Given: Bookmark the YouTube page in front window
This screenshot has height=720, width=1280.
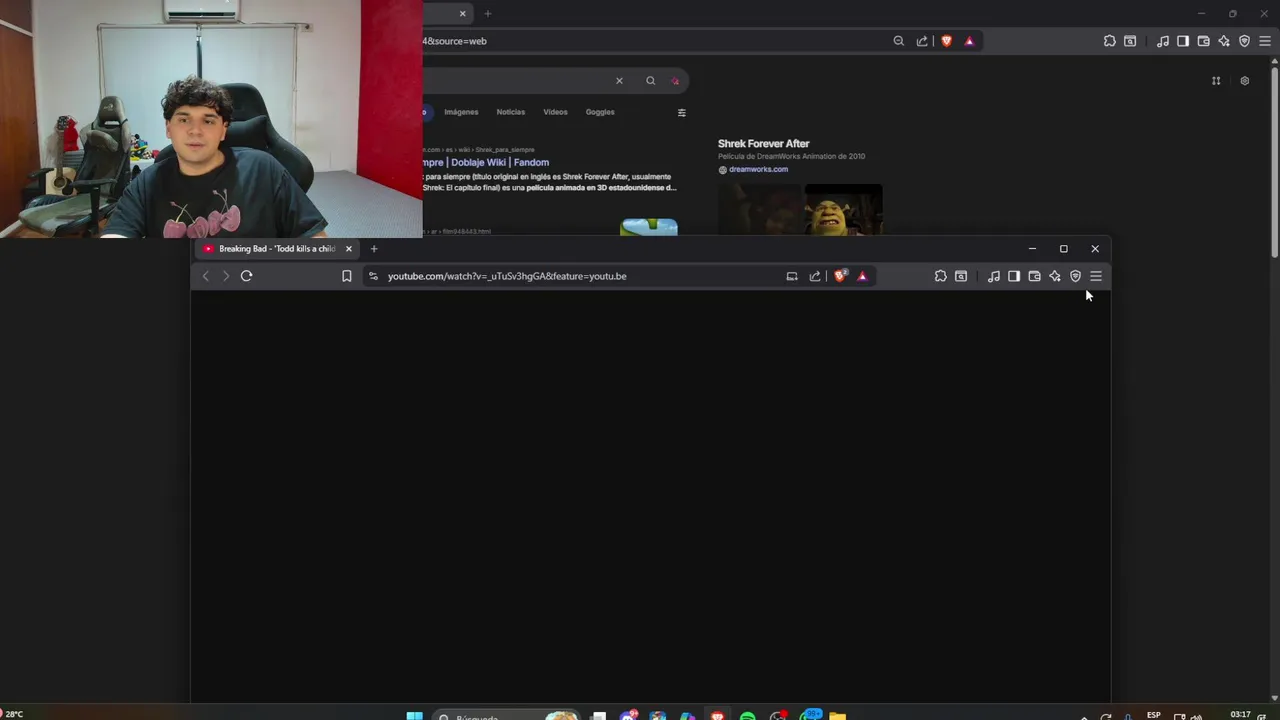Looking at the screenshot, I should click(x=347, y=276).
